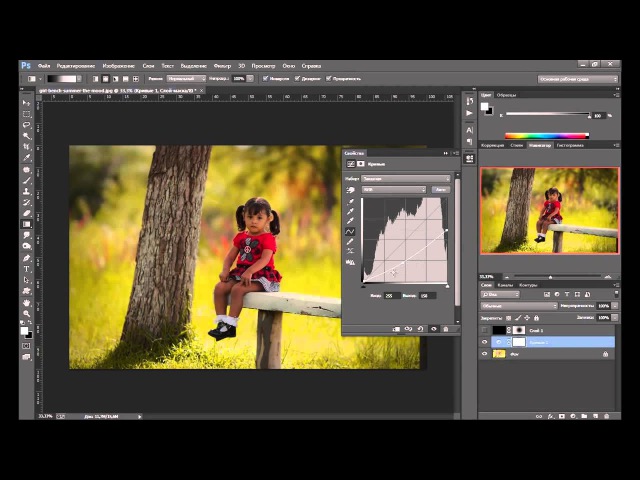Open opacity dropdown arrow in options bar
The height and width of the screenshot is (480, 640).
pyautogui.click(x=250, y=78)
